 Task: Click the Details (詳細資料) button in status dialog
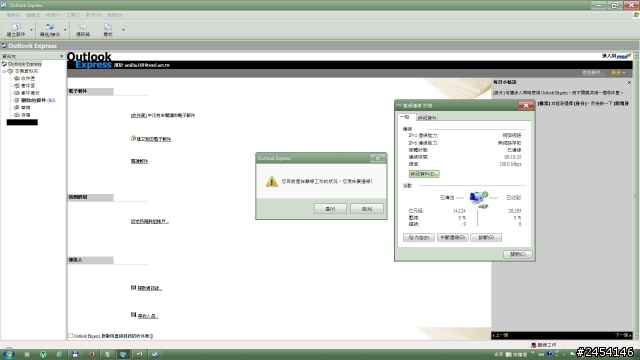(424, 174)
